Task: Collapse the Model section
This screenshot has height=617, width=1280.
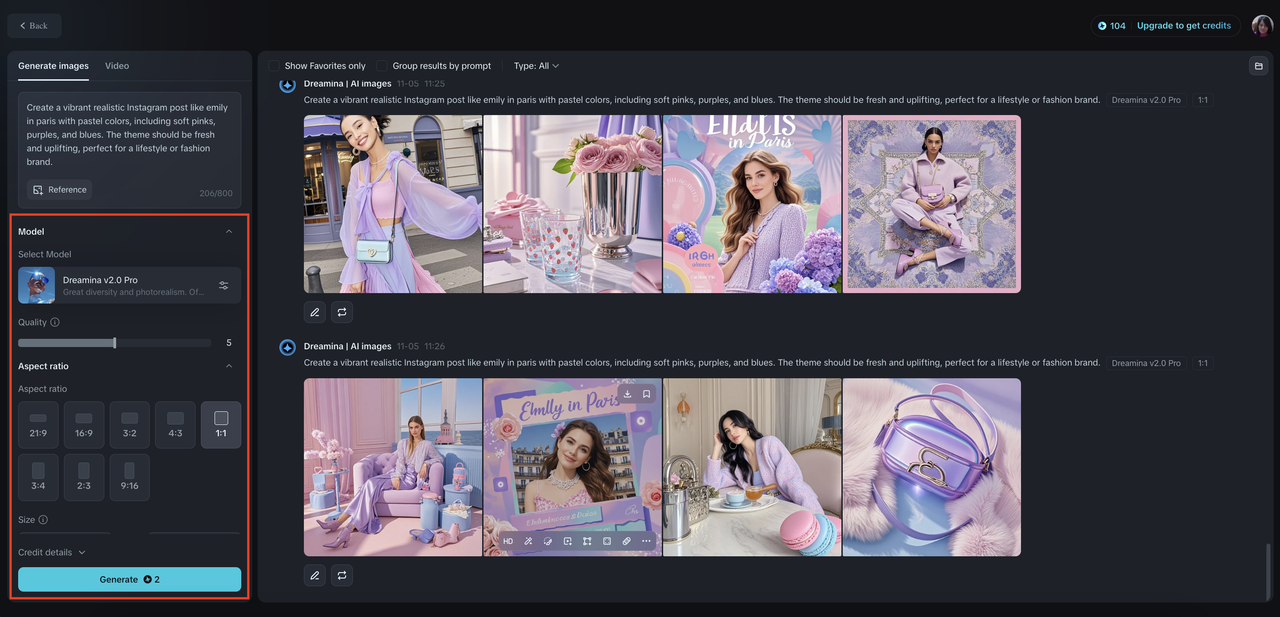Action: click(229, 232)
